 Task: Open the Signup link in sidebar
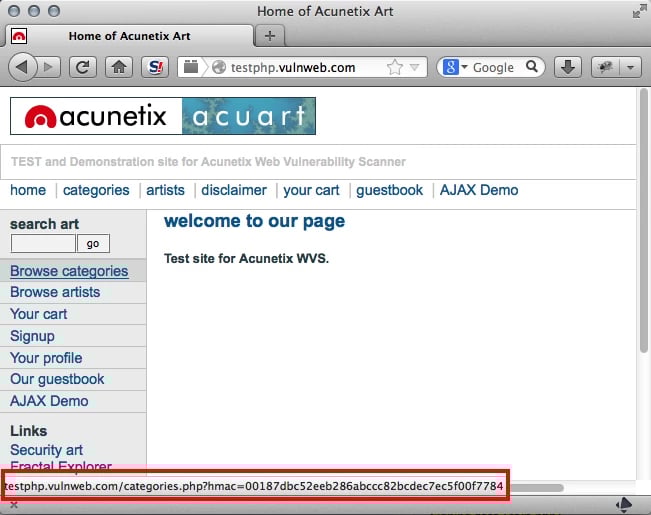pos(32,336)
